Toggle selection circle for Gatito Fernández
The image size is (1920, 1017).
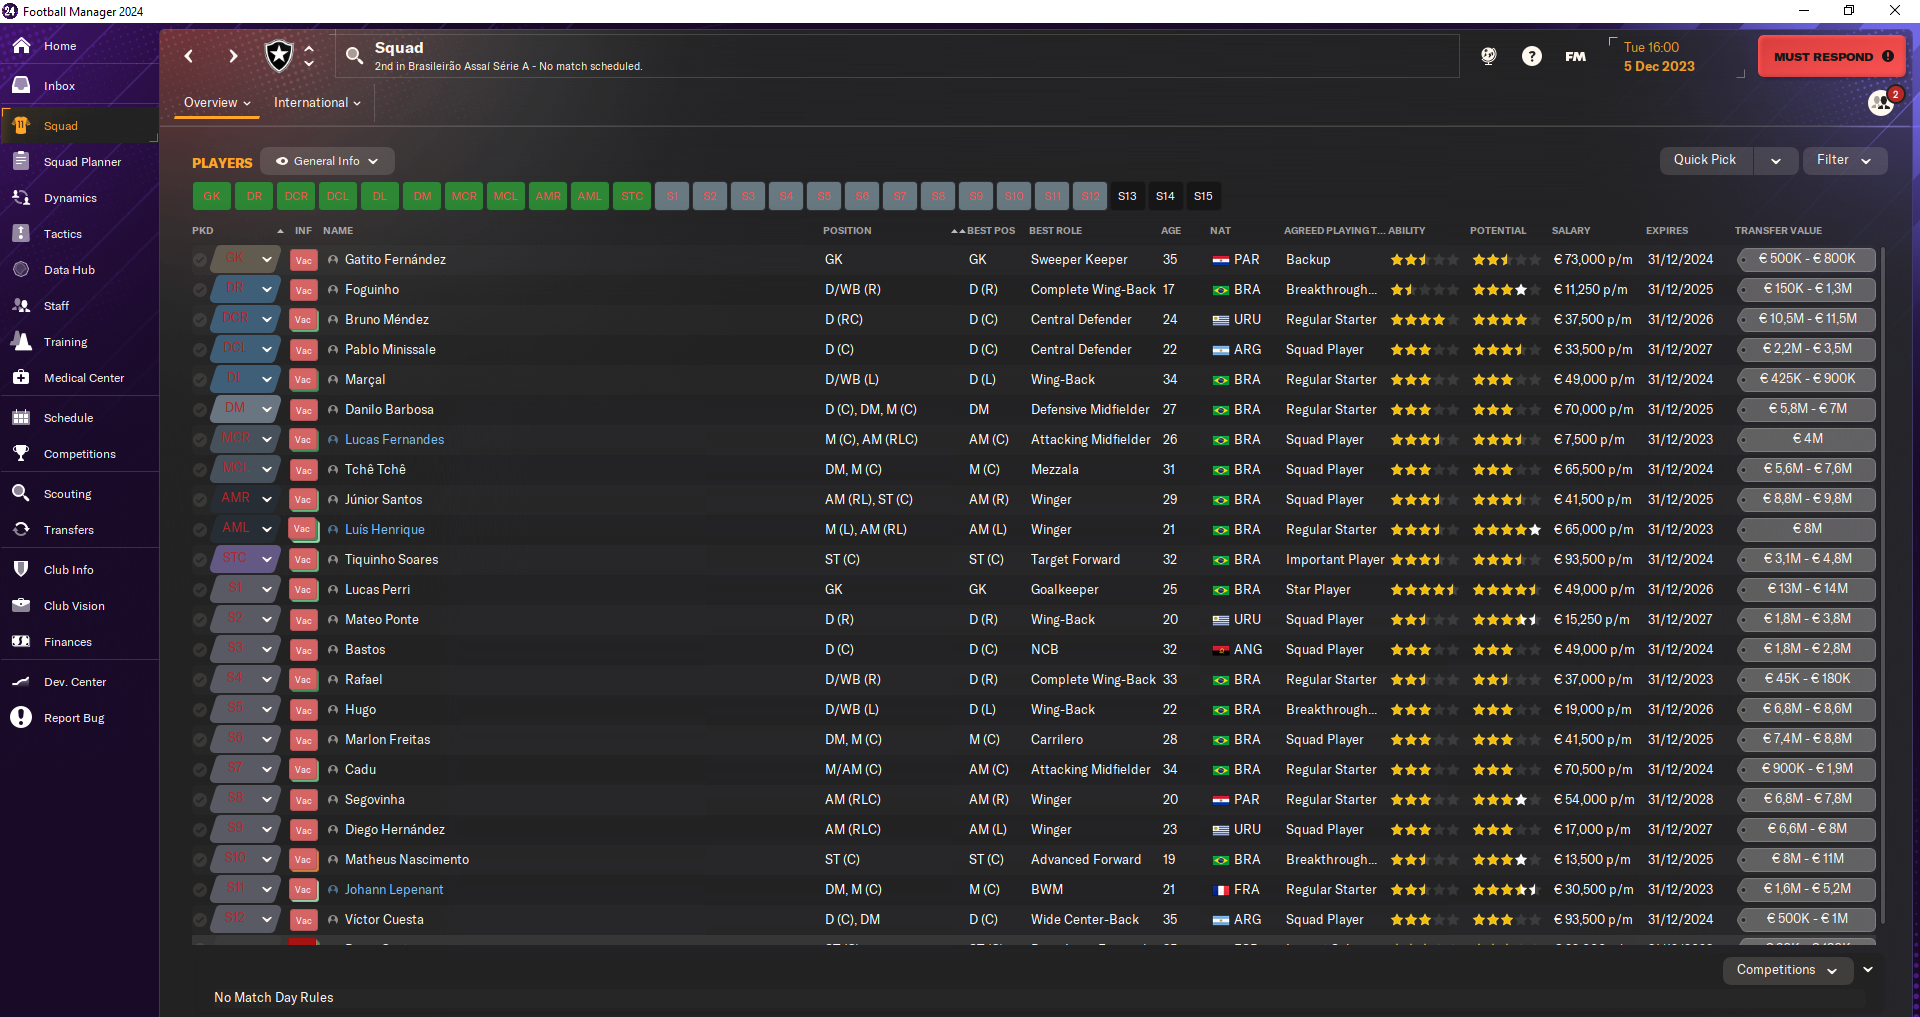[200, 260]
